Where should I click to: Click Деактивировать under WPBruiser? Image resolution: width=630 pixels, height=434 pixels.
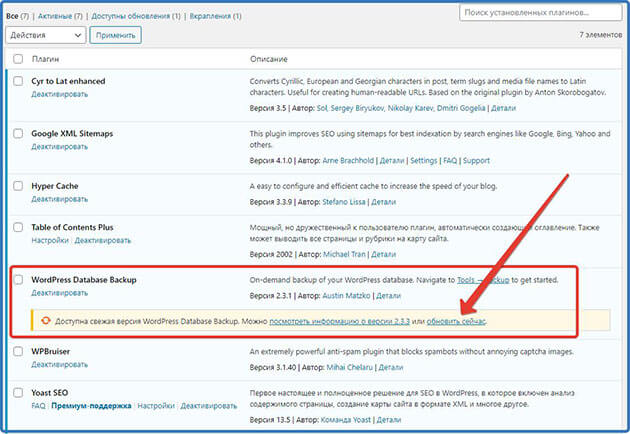(x=59, y=364)
